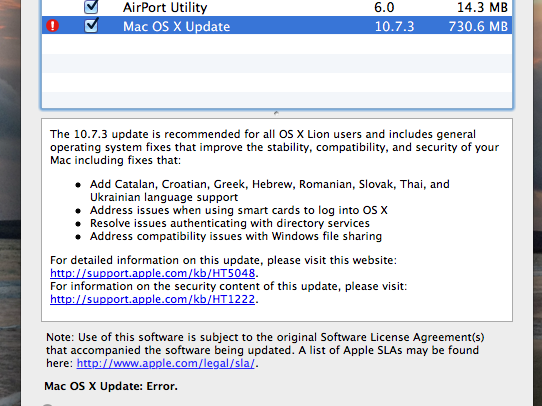This screenshot has height=406, width=542.
Task: Uncheck the AirPort Utility checkbox
Action: coord(91,7)
